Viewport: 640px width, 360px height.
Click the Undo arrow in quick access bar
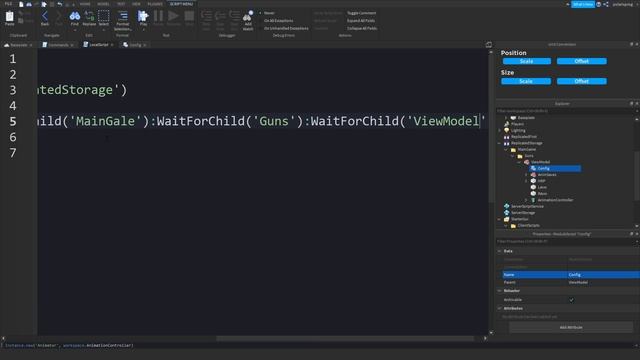[60, 4]
